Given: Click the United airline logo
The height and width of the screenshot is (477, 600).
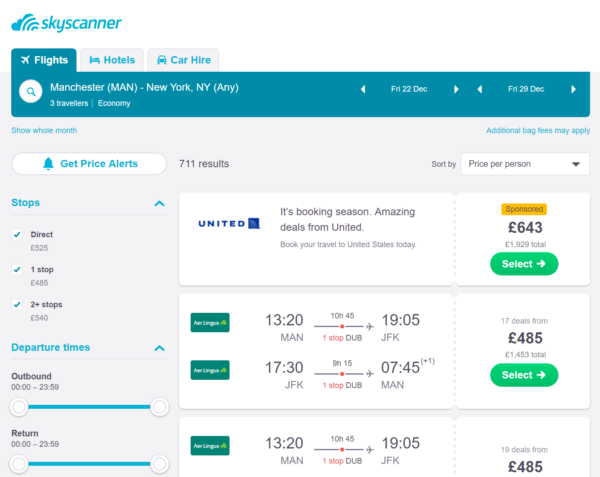Looking at the screenshot, I should 229,223.
